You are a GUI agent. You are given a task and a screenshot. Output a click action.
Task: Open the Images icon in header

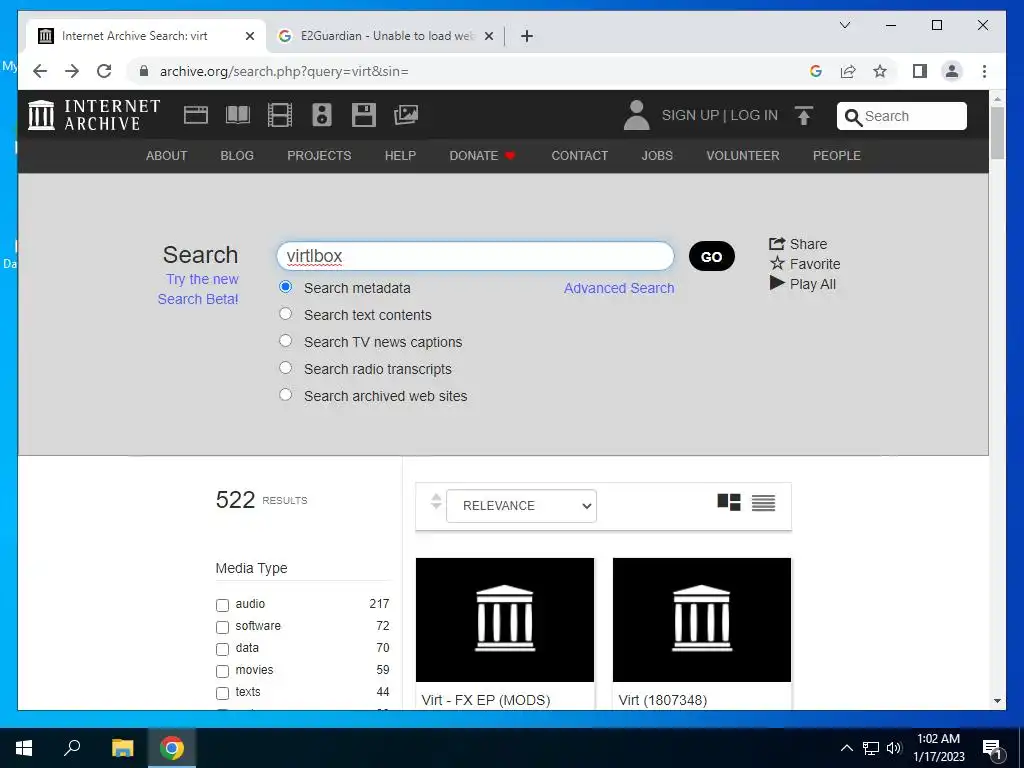(x=406, y=115)
